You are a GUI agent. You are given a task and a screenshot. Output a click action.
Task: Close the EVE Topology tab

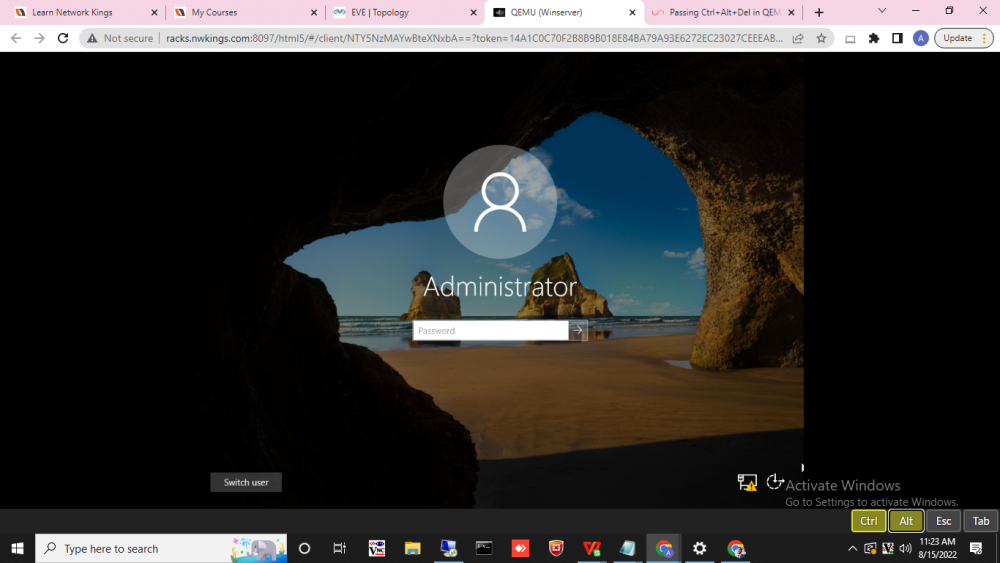point(473,12)
